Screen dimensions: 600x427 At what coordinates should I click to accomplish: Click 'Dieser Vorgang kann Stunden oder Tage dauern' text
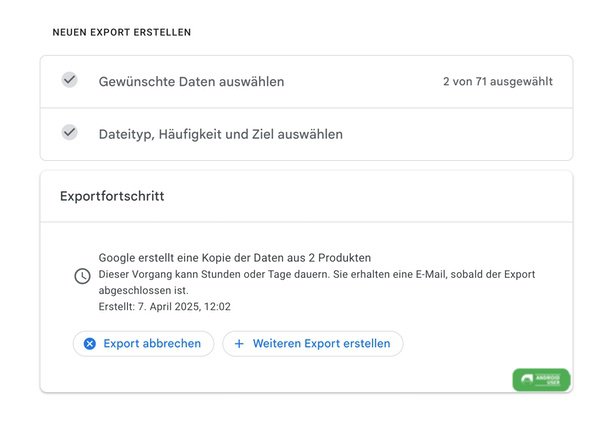214,274
